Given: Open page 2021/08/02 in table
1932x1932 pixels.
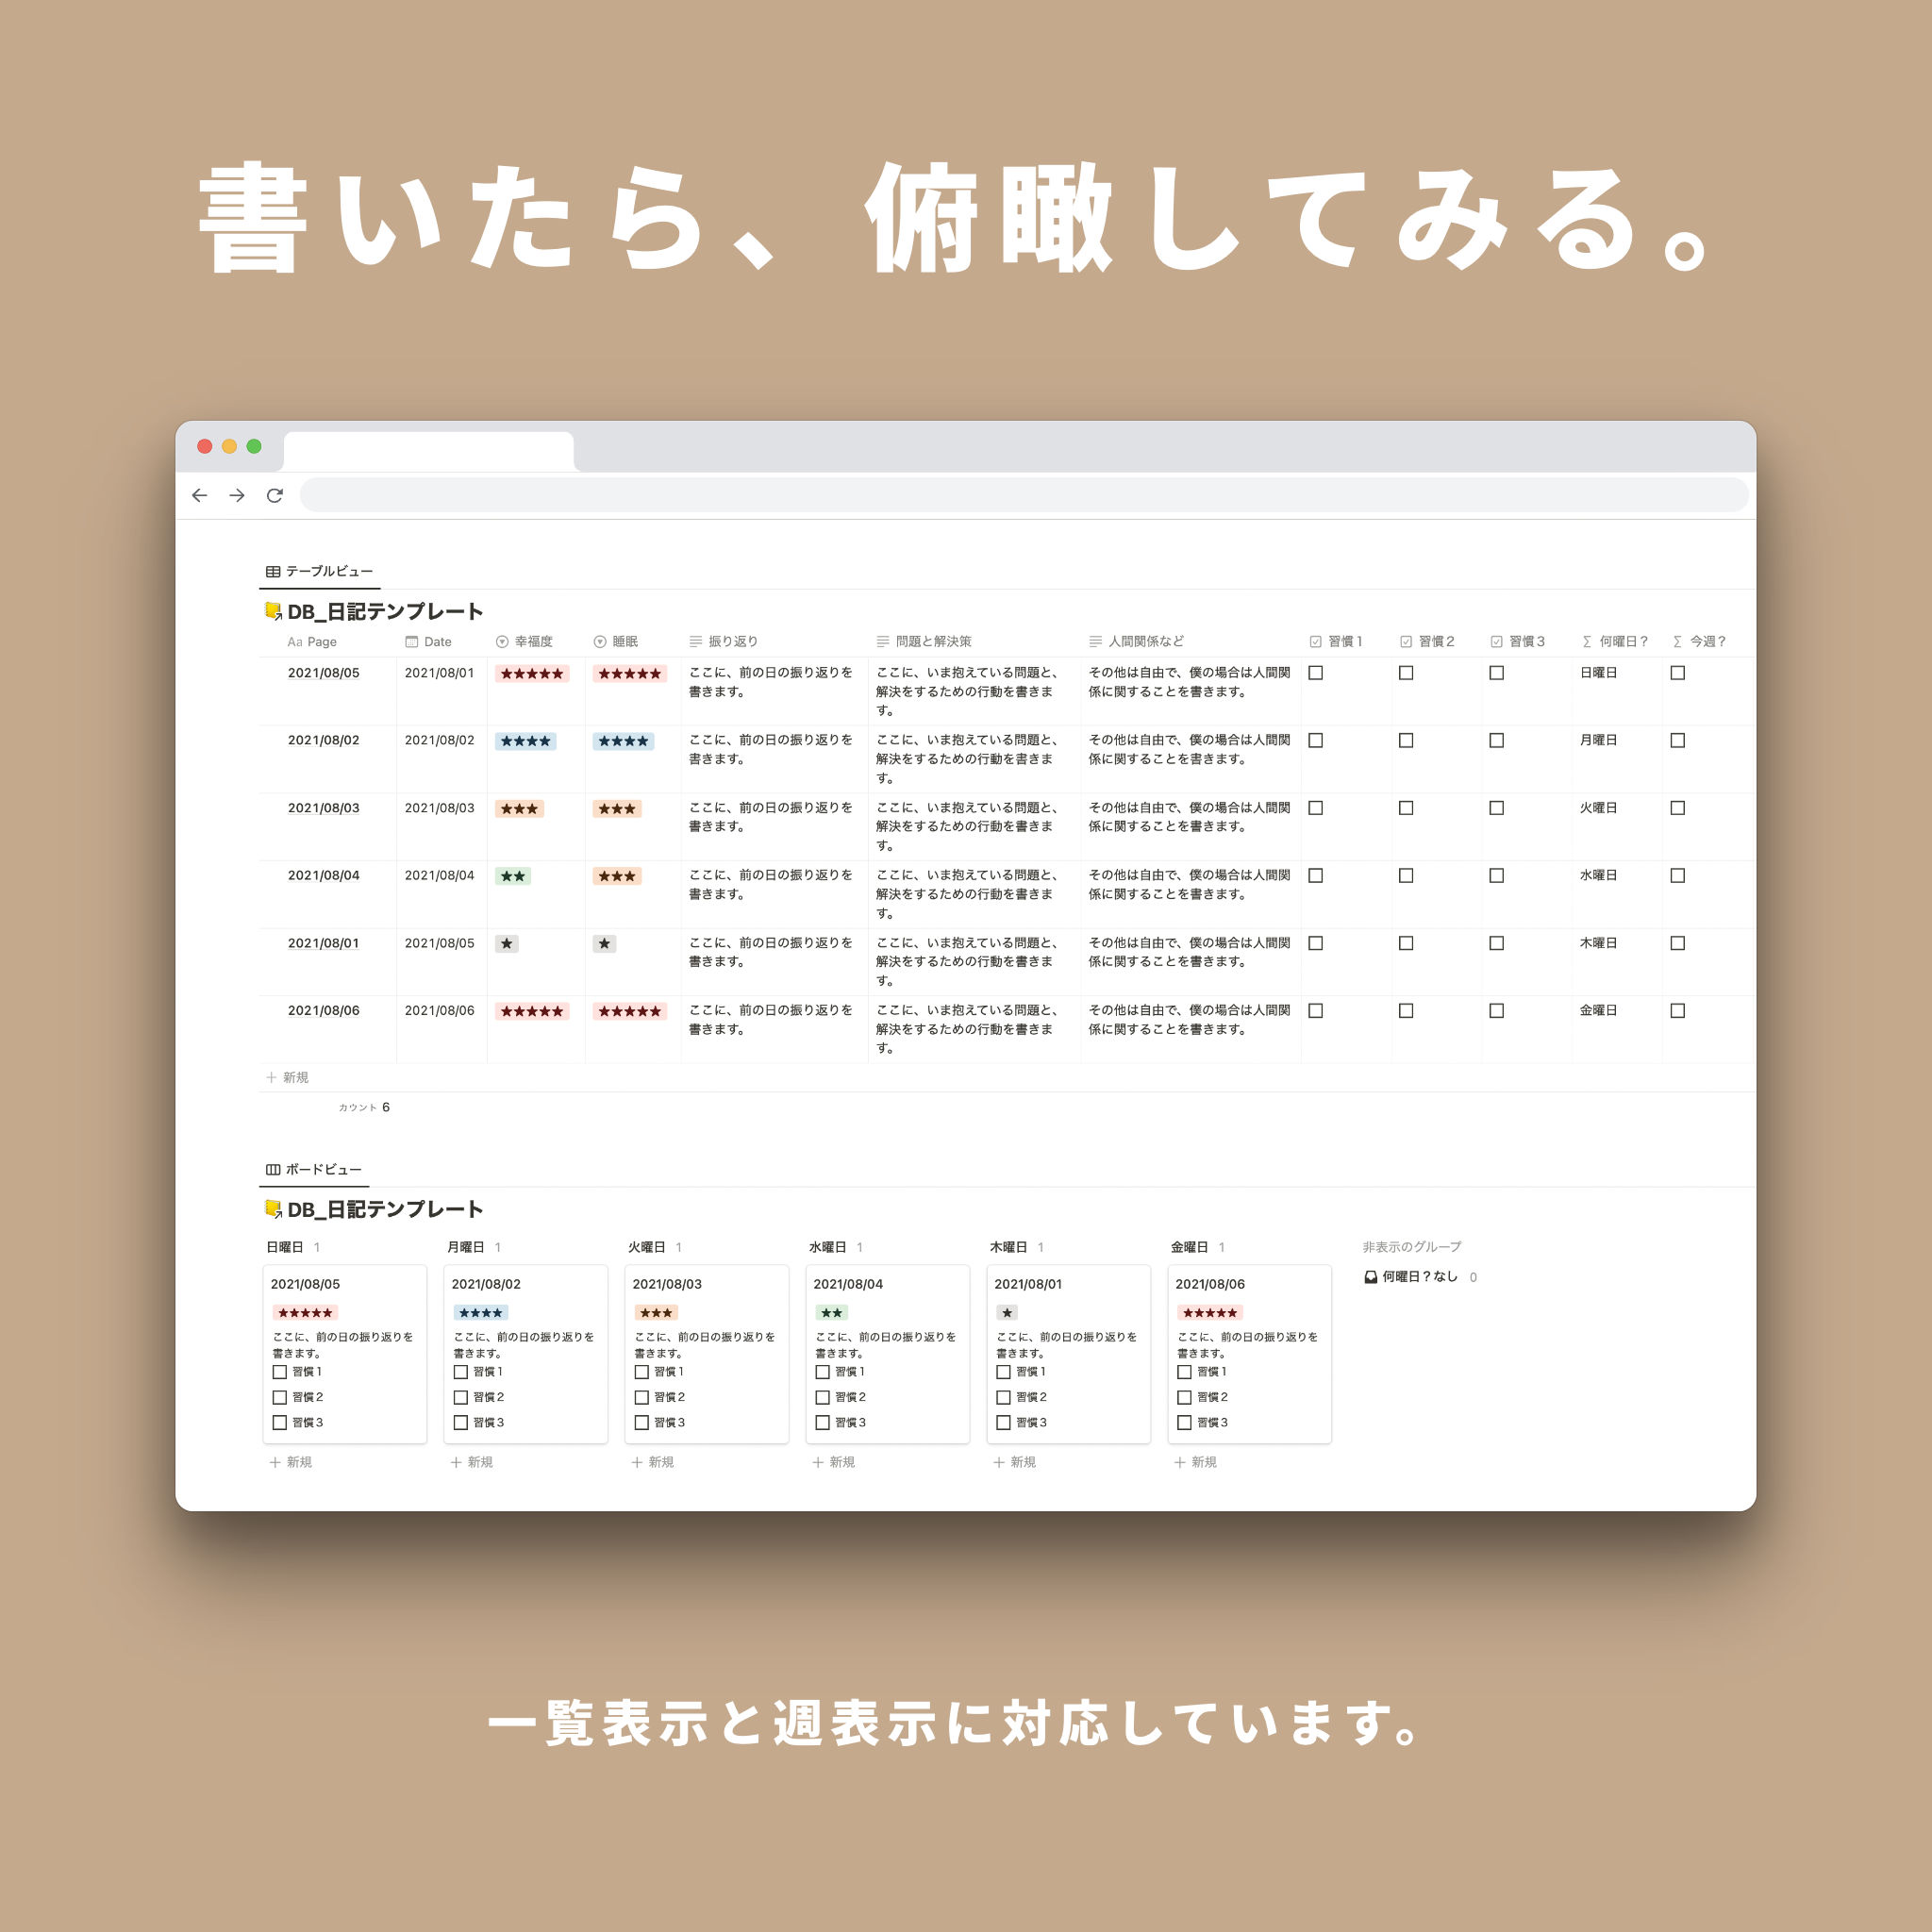Looking at the screenshot, I should [324, 740].
